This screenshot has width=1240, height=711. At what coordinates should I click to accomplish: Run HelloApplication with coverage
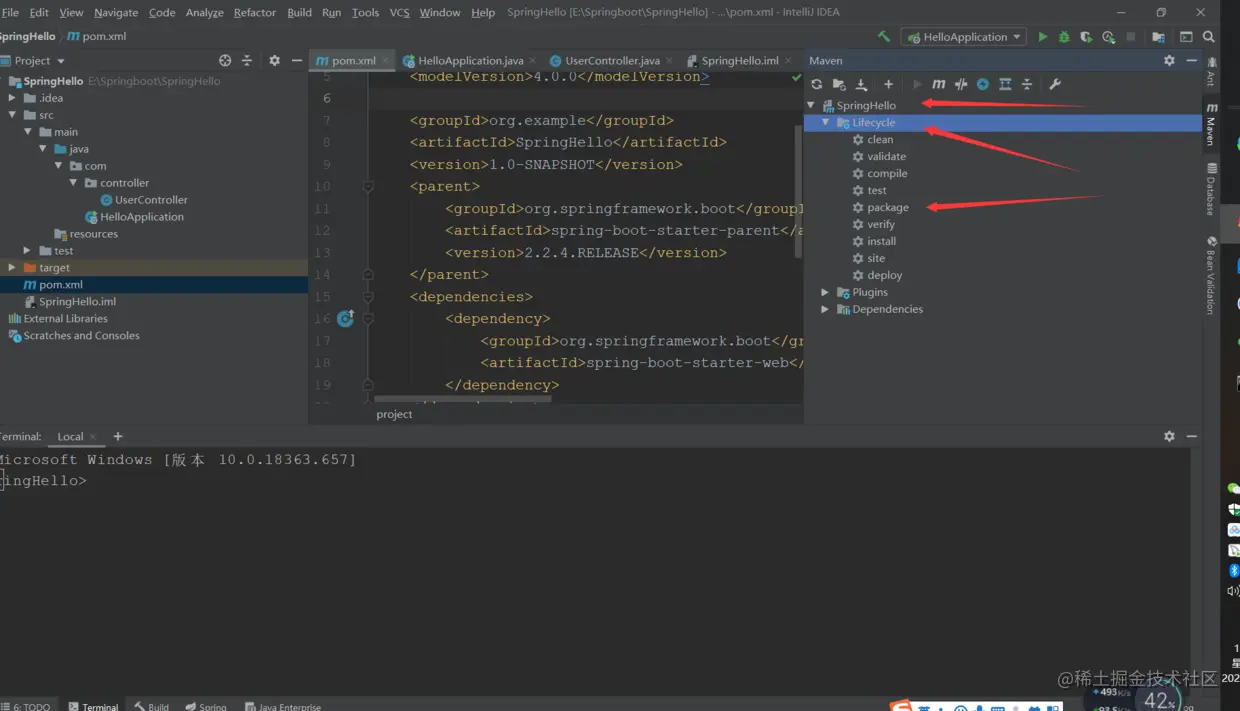pyautogui.click(x=1086, y=37)
